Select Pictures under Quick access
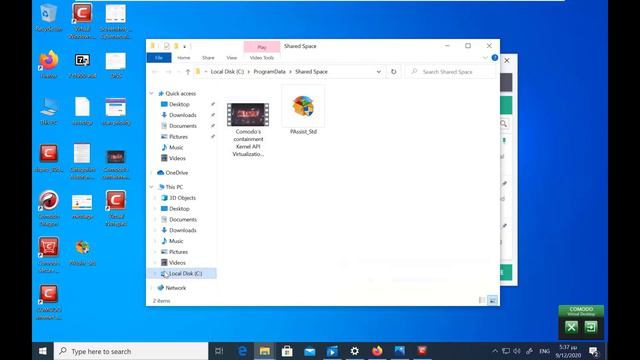The width and height of the screenshot is (640, 360). 178,137
